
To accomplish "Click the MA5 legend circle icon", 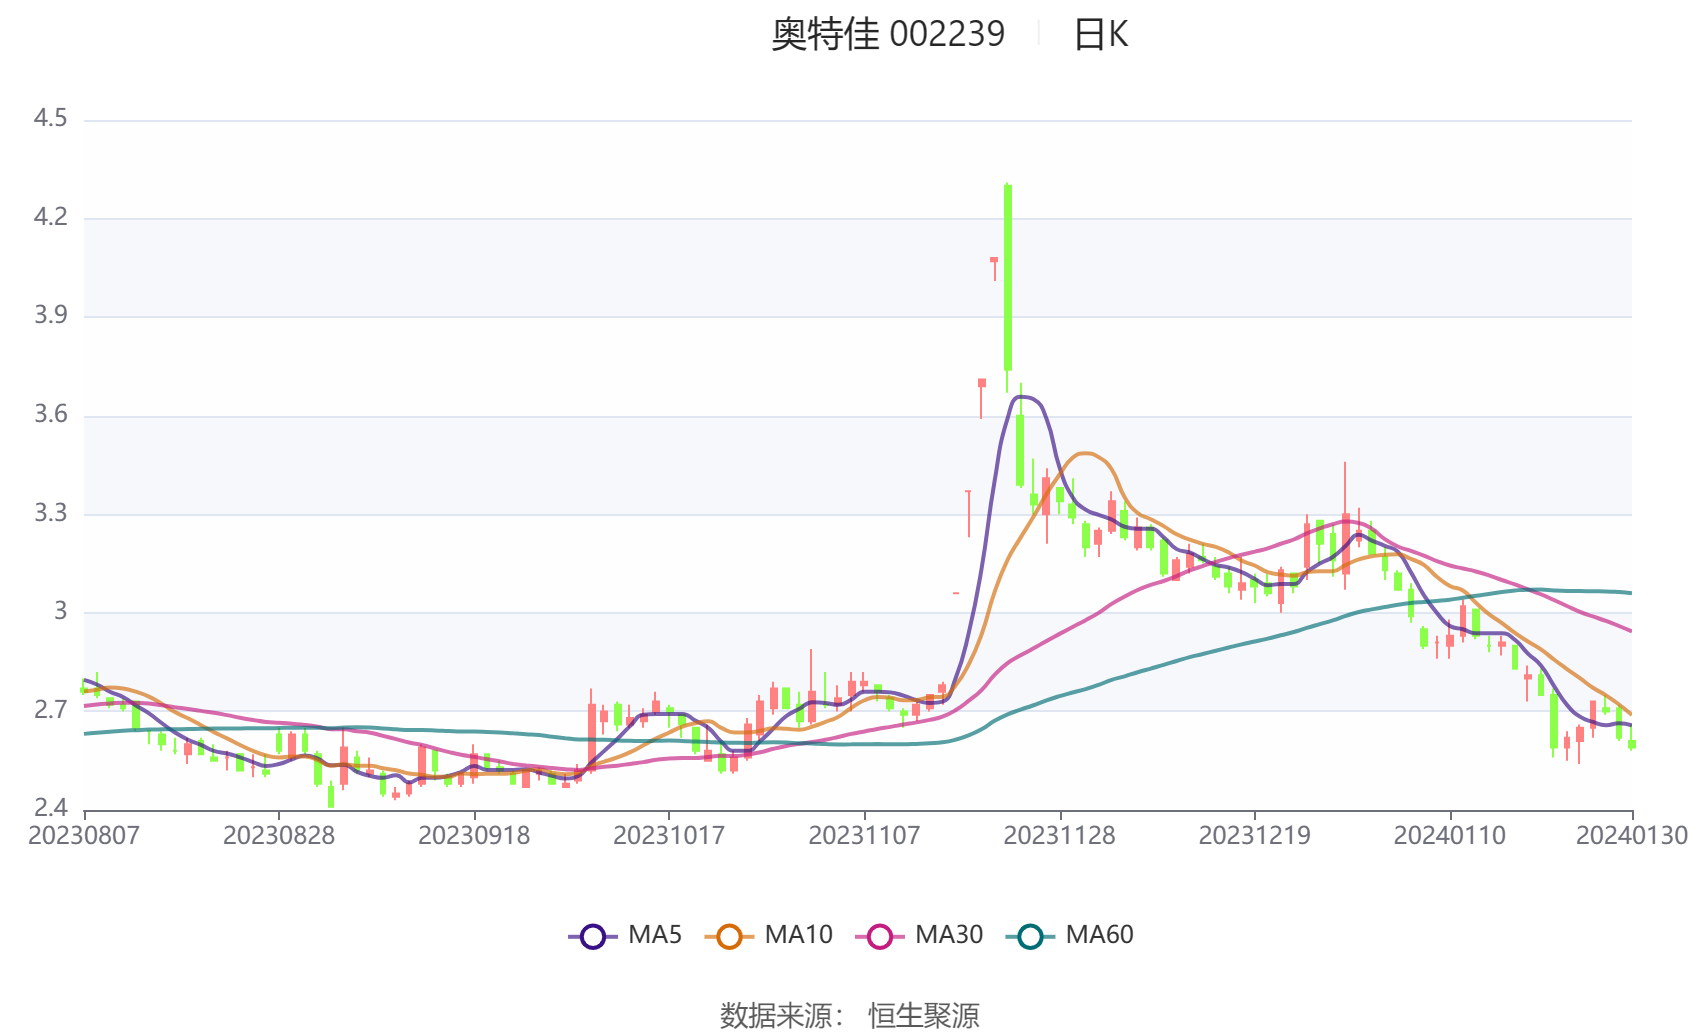I will click(x=594, y=936).
